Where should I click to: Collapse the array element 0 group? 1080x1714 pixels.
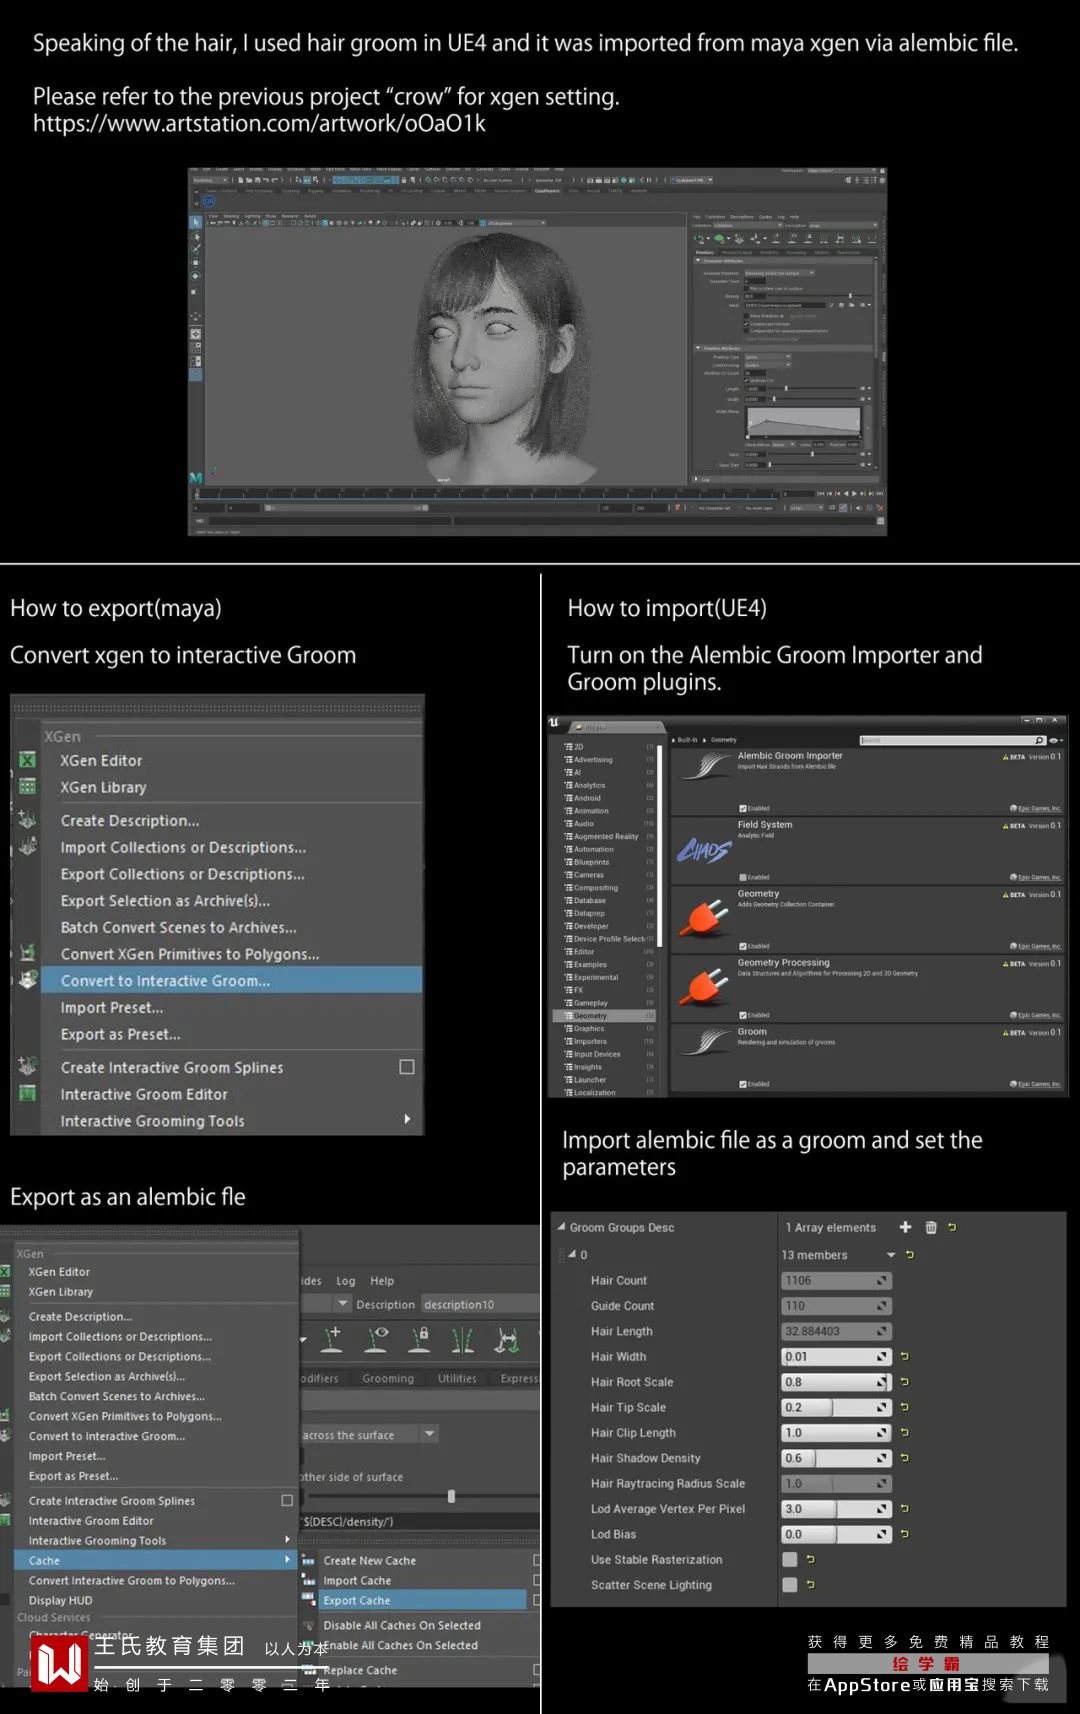[x=572, y=1254]
